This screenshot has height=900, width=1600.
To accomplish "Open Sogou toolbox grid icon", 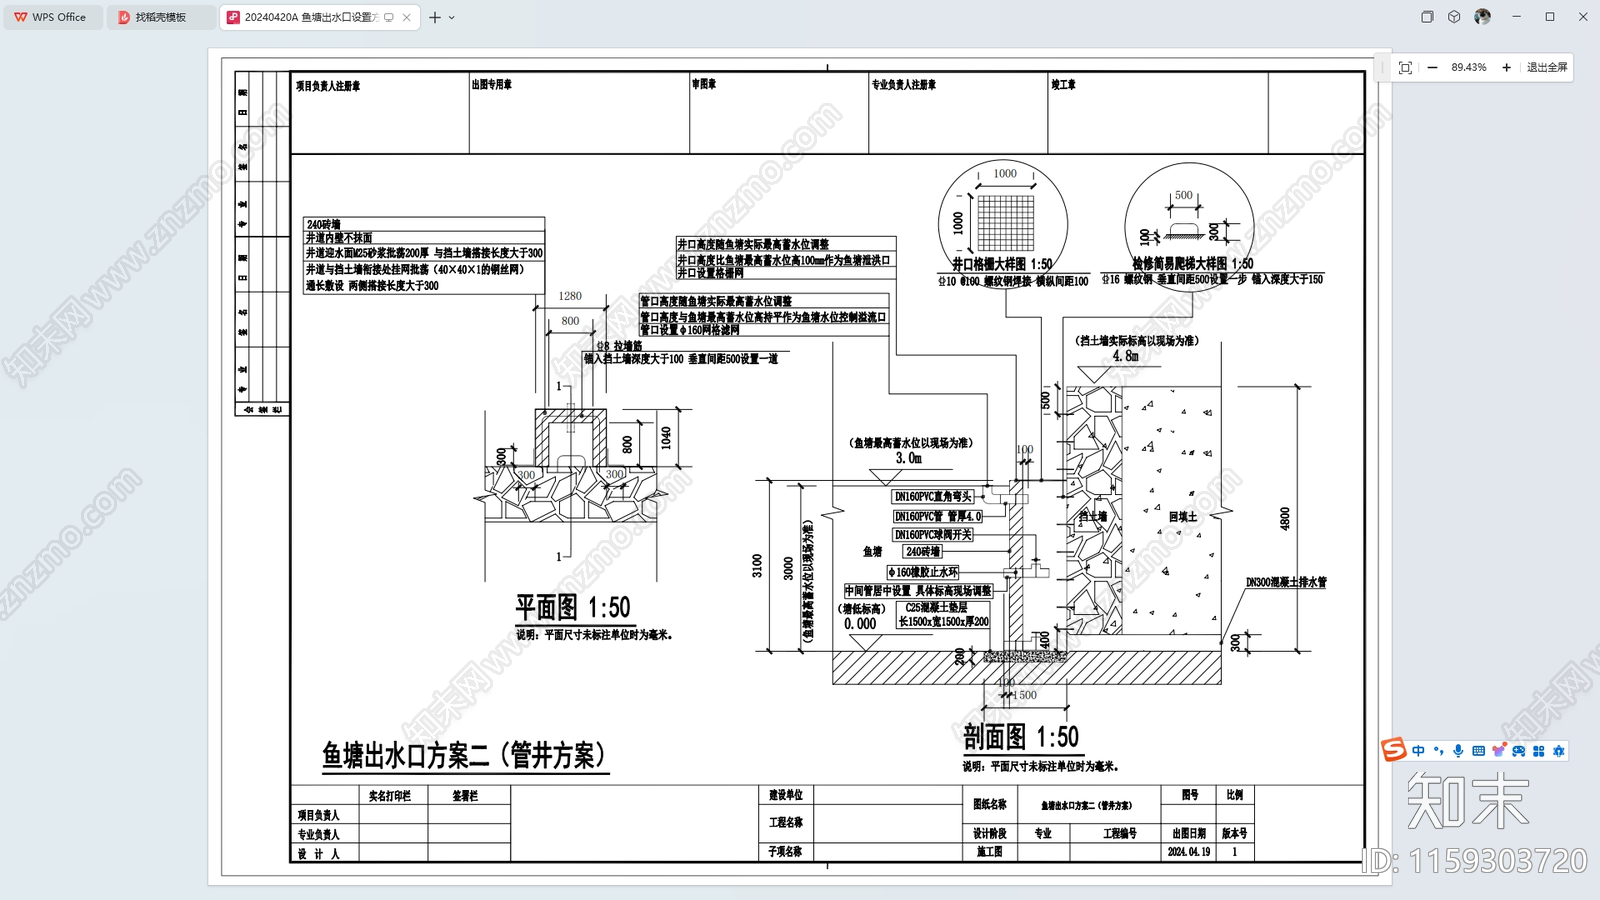I will (x=1538, y=751).
